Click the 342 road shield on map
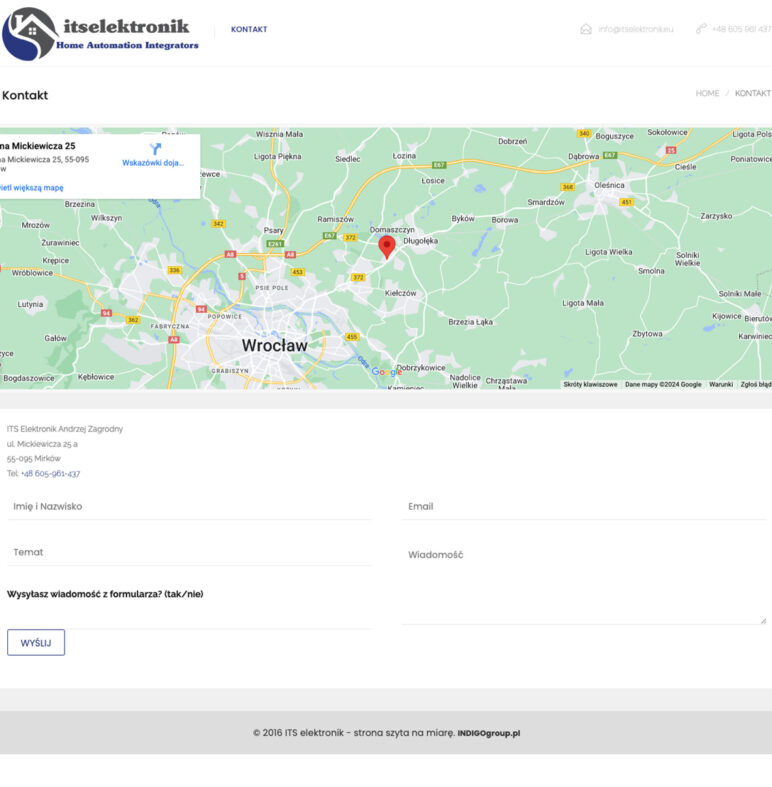This screenshot has height=787, width=772. [x=218, y=224]
